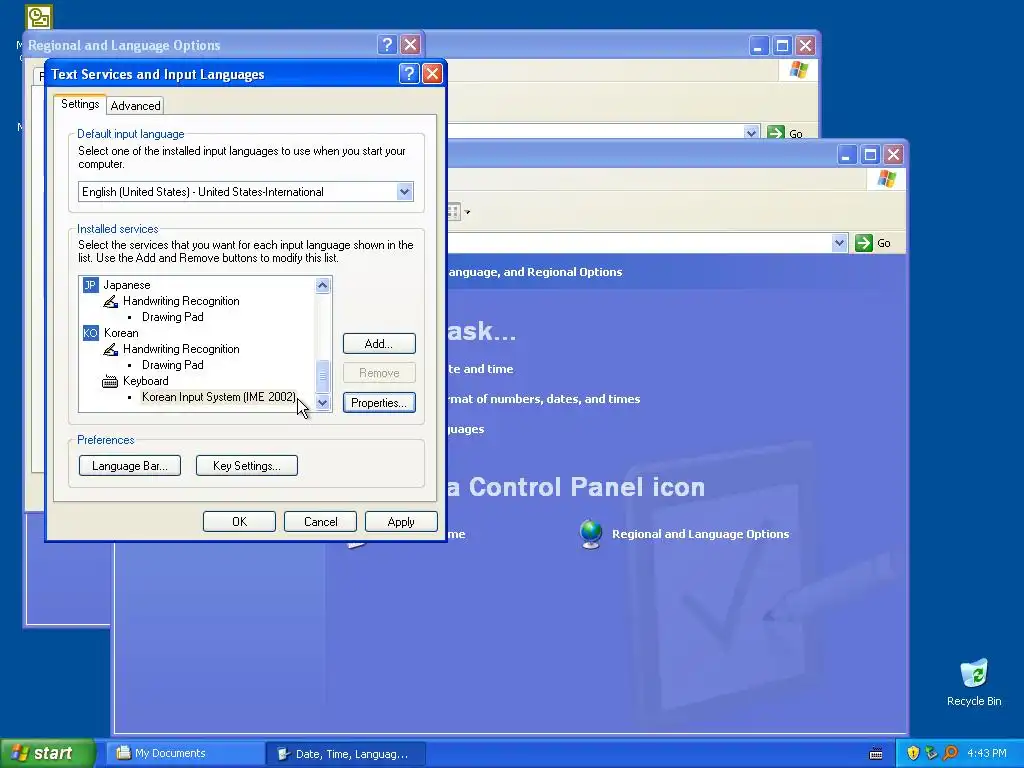Click the JP Japanese language icon

[90, 285]
